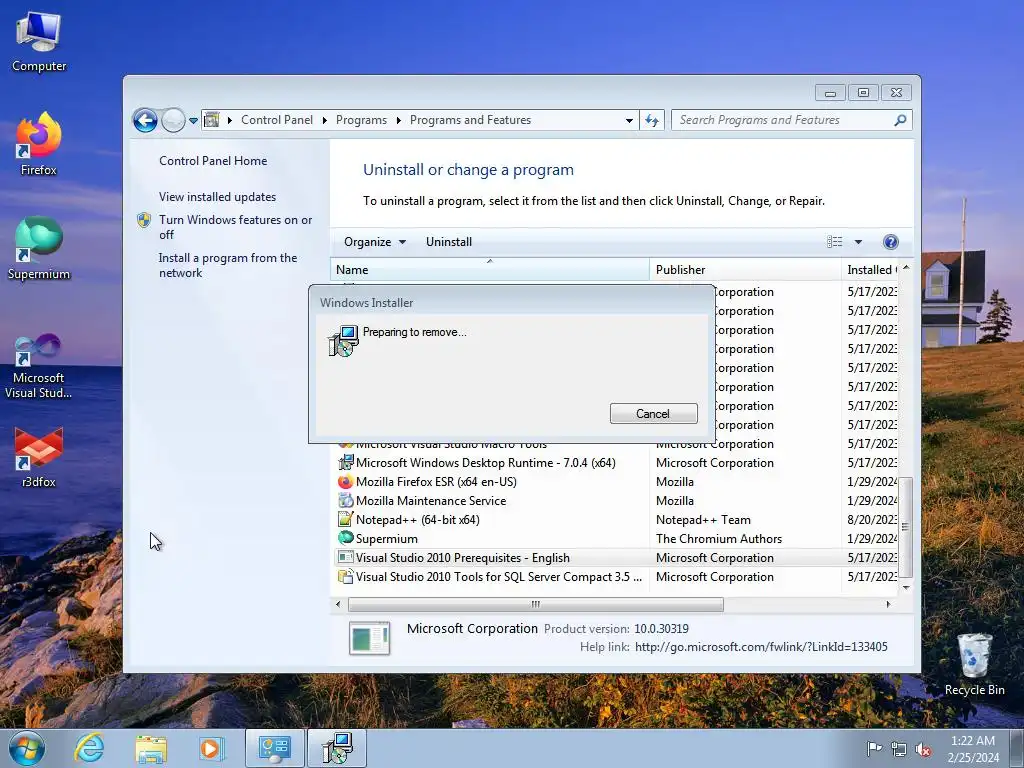Image resolution: width=1024 pixels, height=768 pixels.
Task: Click the muted volume tray icon
Action: [x=923, y=749]
